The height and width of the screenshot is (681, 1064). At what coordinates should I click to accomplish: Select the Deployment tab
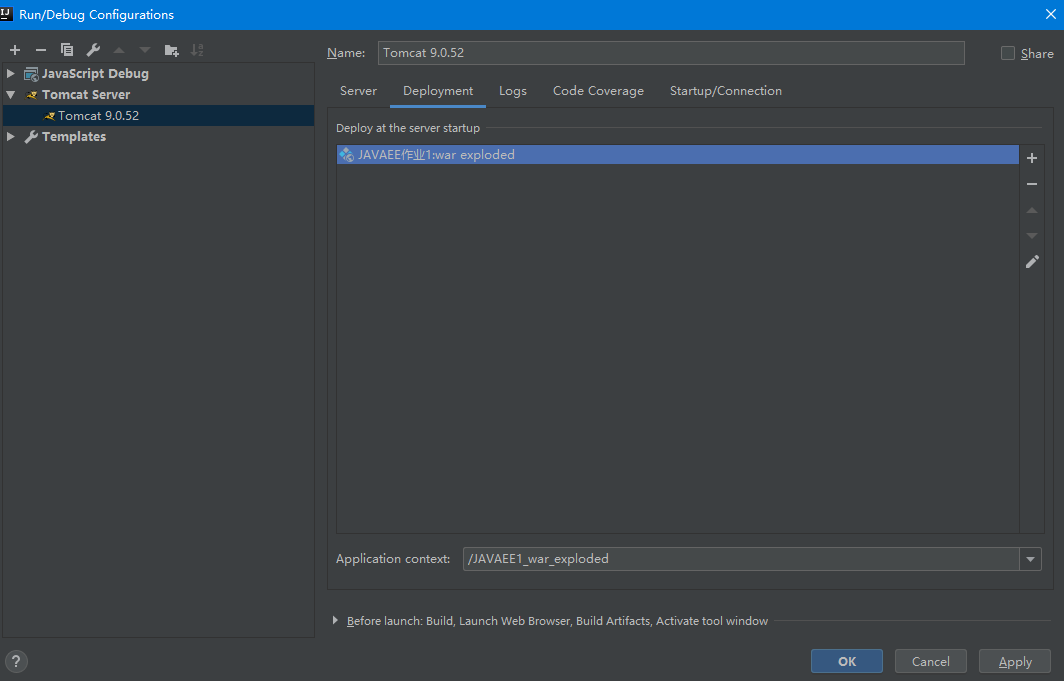(438, 91)
